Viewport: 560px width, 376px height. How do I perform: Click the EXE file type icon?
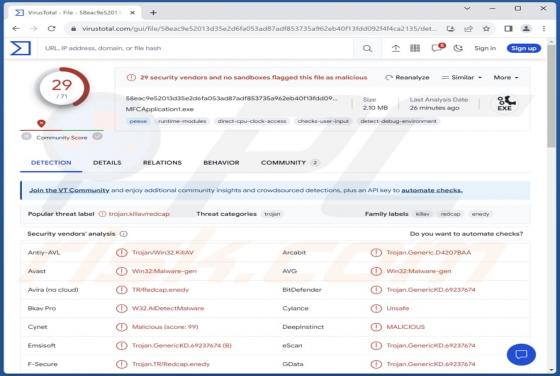[x=505, y=103]
